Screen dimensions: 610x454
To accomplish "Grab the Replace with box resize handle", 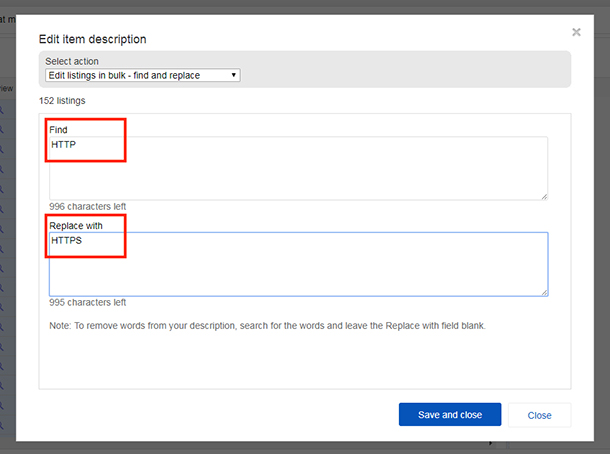I will 544,293.
